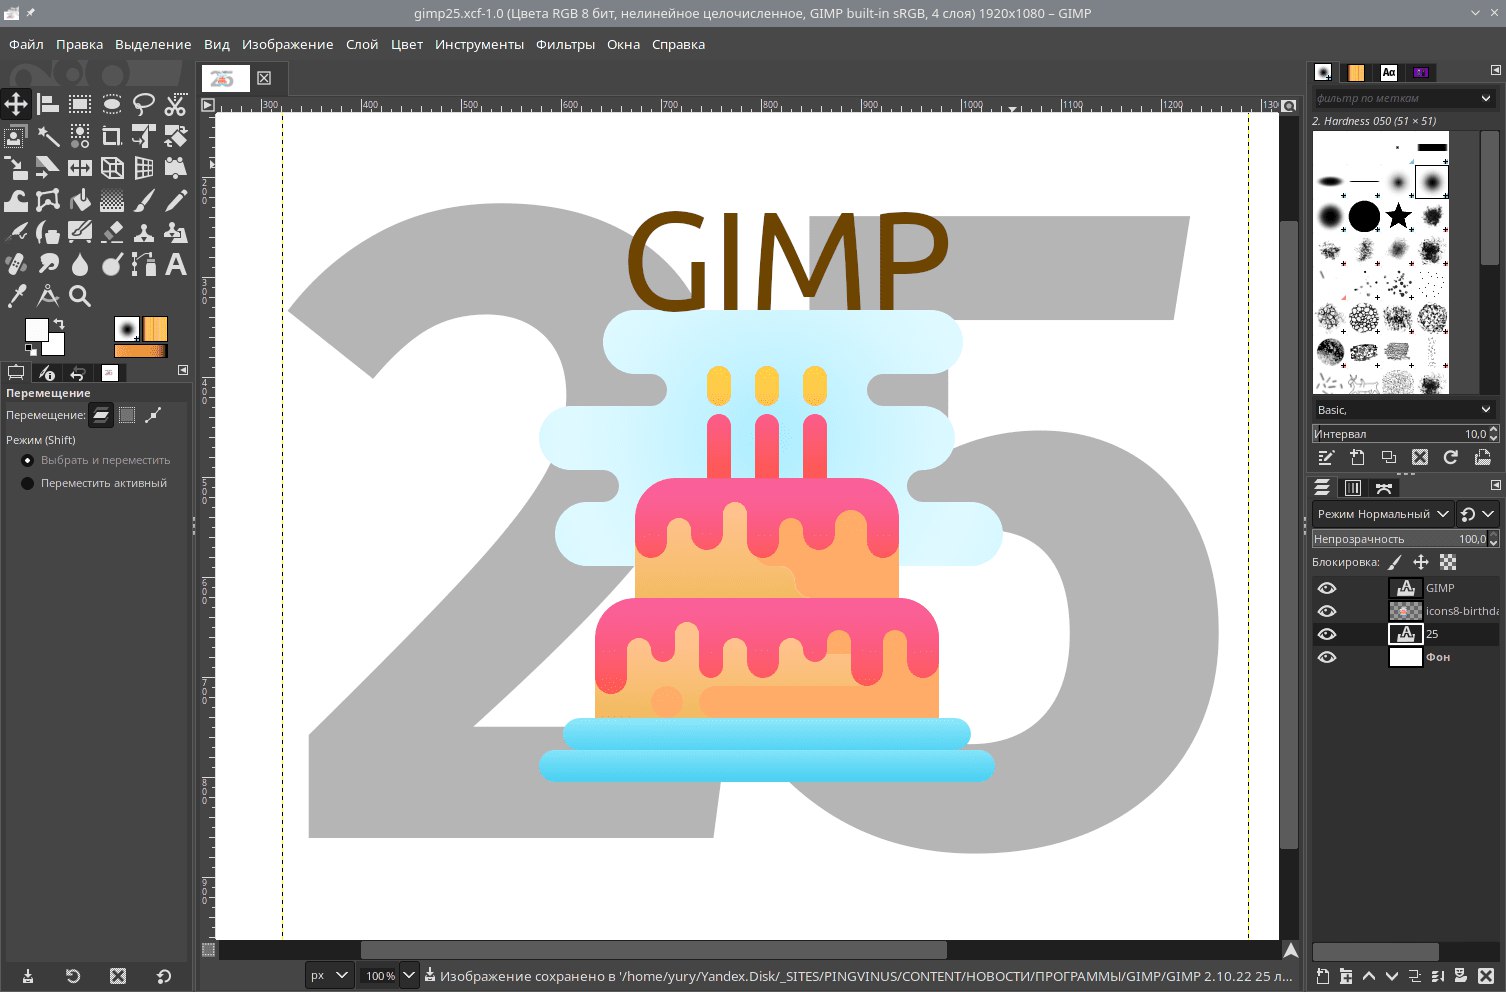The image size is (1506, 992).
Task: Open the layer mode group switch dropdown
Action: click(x=1477, y=514)
